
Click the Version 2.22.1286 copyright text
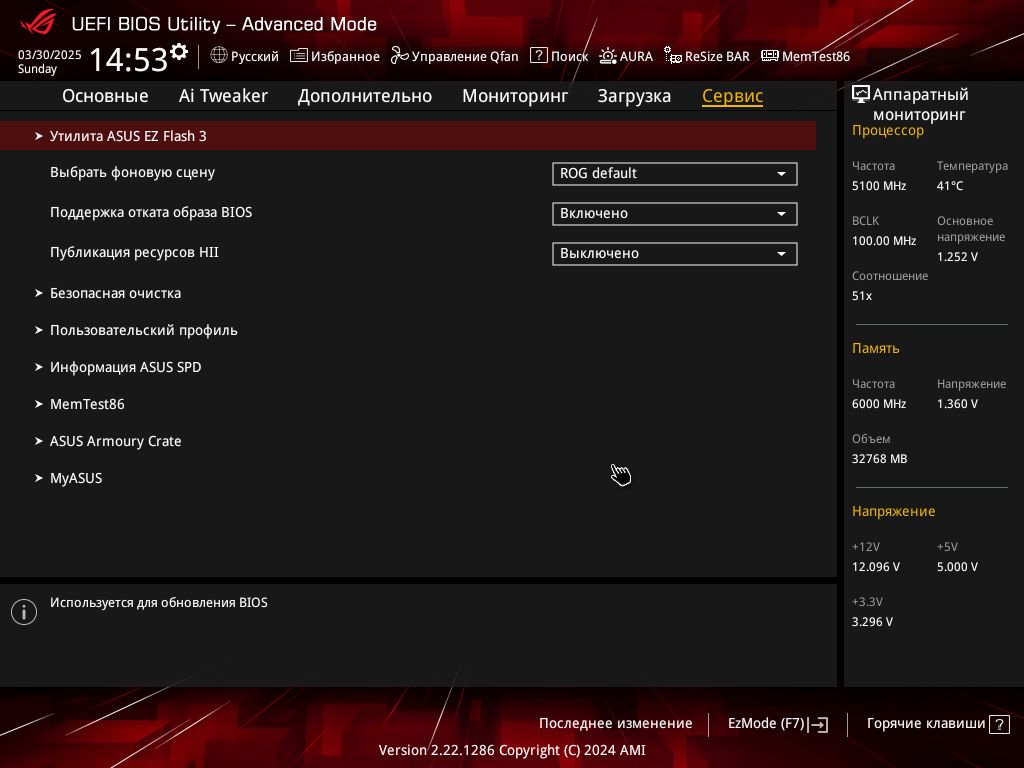[x=512, y=750]
